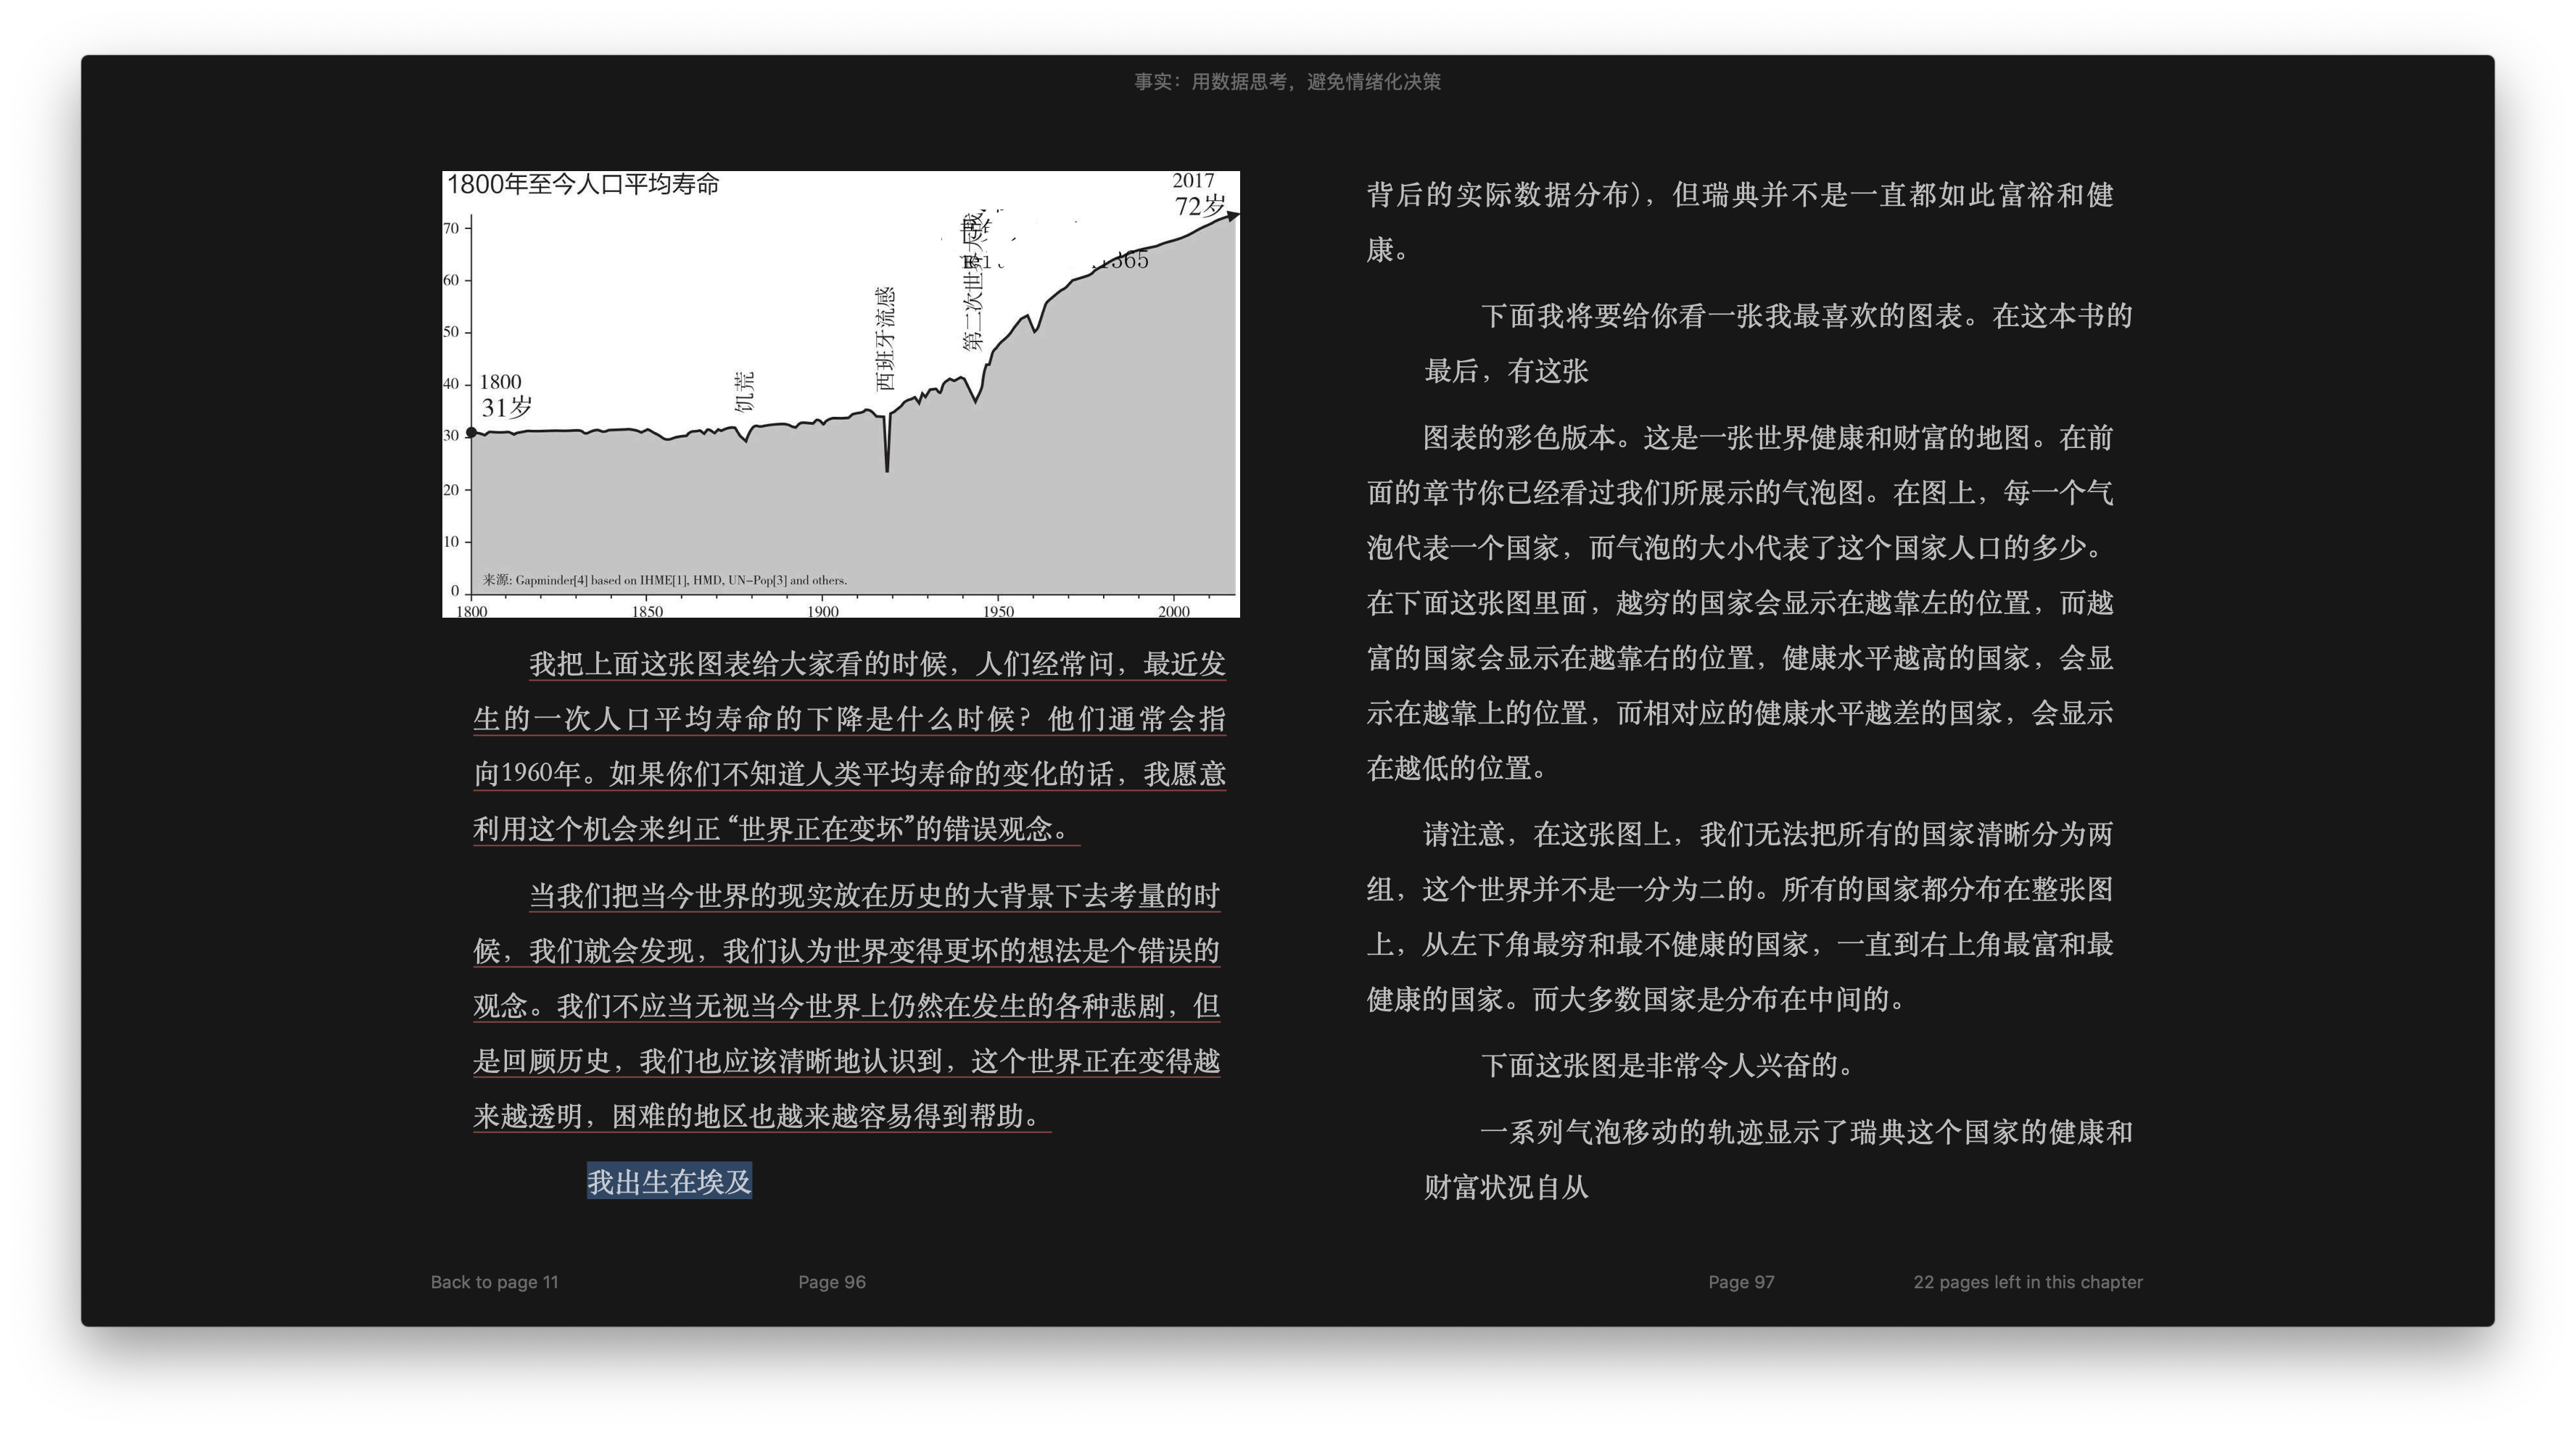Screen dimensions: 2576x1434
Task: Click the text '财富状况自从' at page bottom
Action: (1506, 1187)
